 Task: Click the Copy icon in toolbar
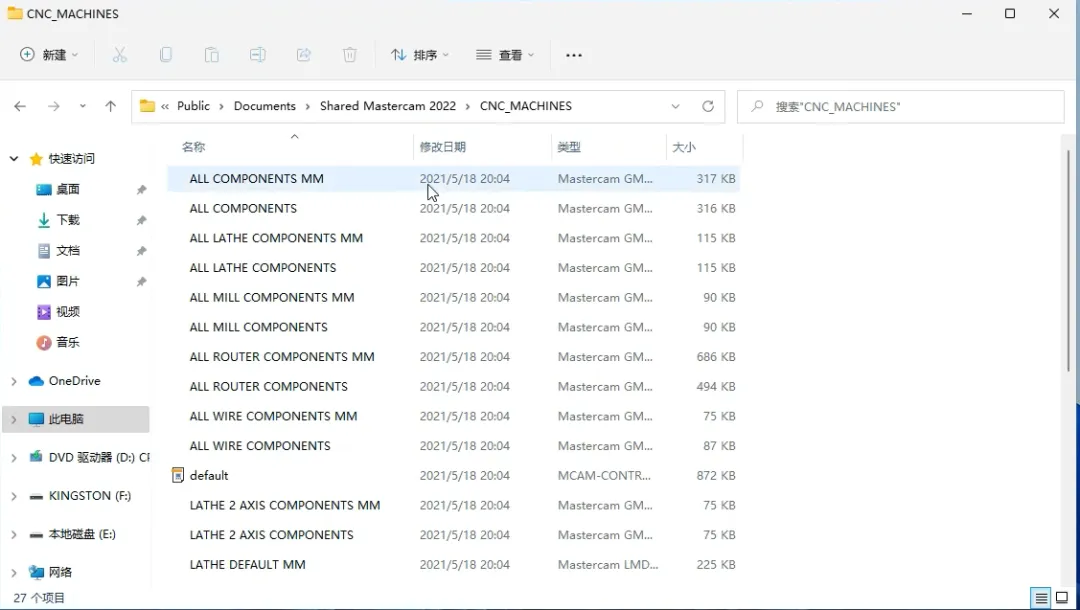pos(166,55)
